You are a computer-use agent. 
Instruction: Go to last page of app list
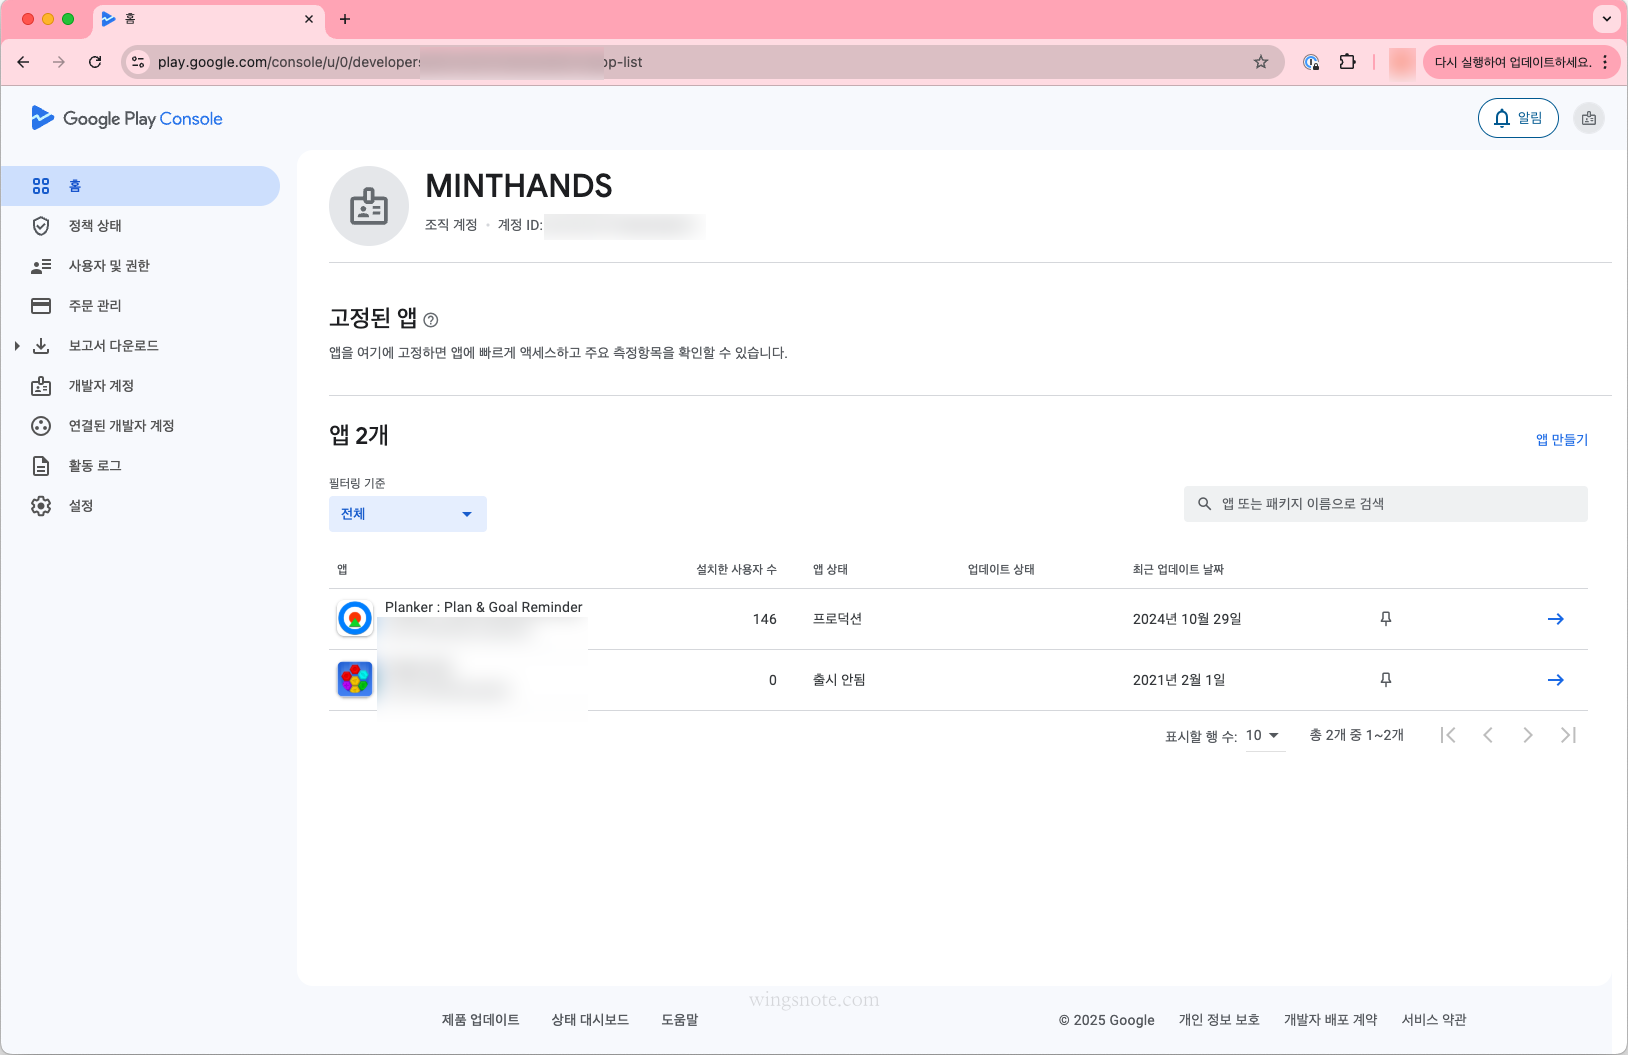coord(1568,735)
